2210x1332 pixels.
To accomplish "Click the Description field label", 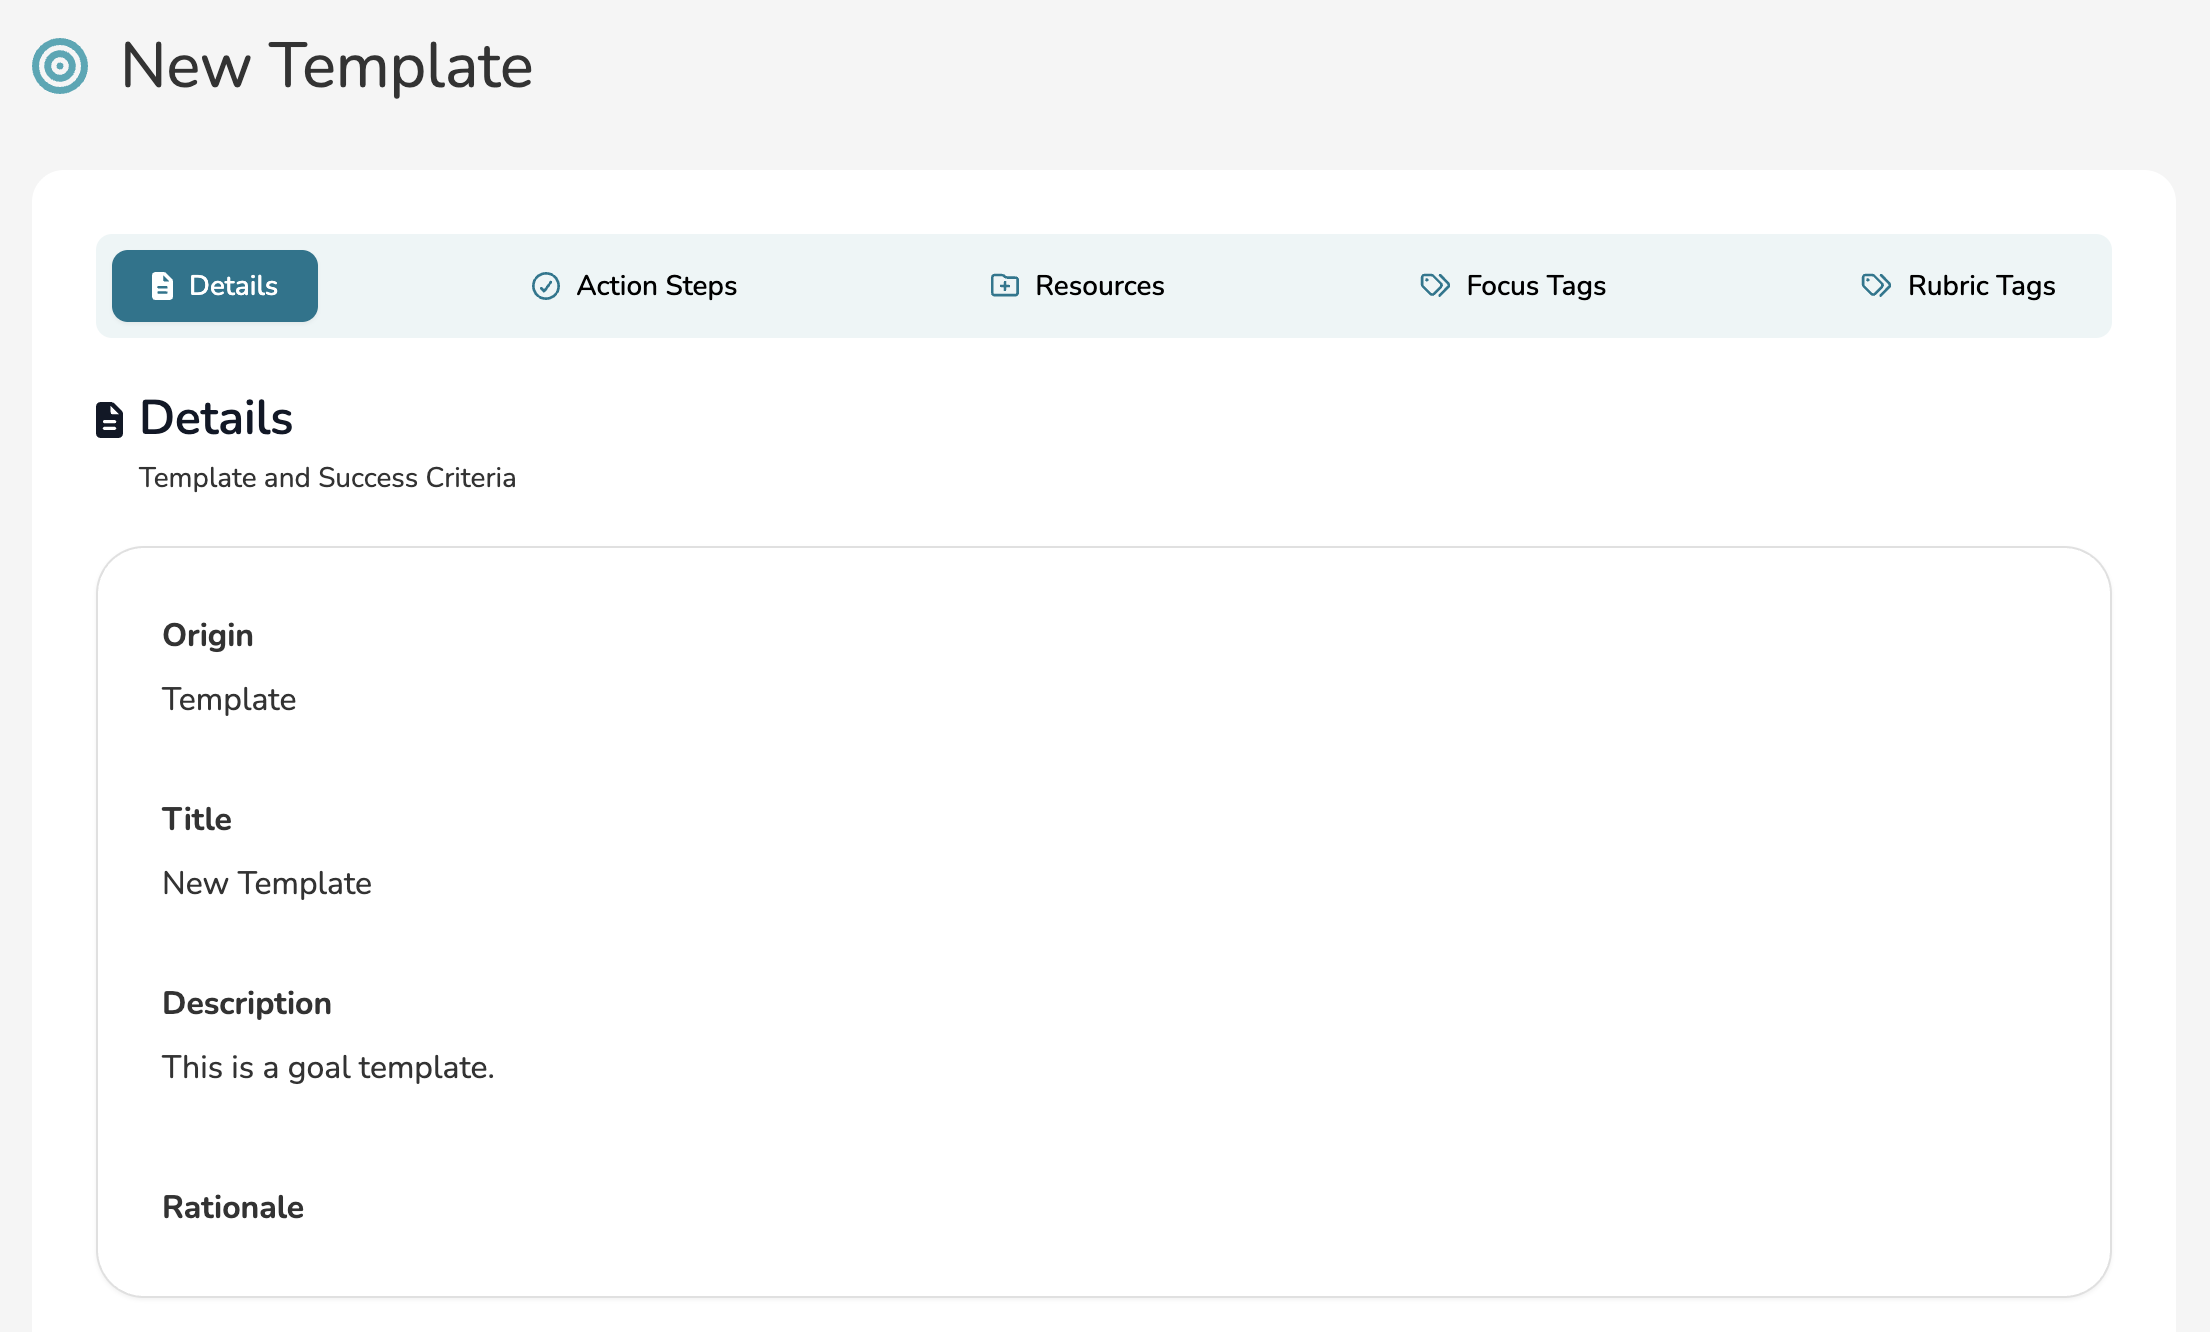I will [247, 1003].
